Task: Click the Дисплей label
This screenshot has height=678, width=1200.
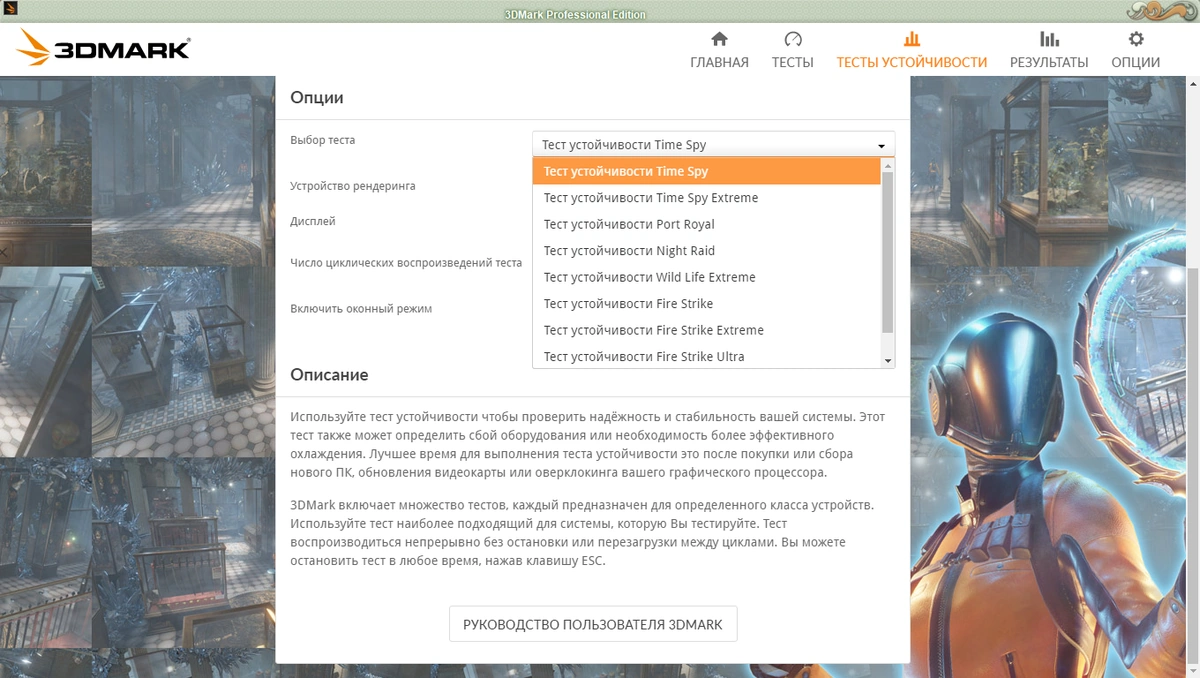Action: (x=313, y=221)
